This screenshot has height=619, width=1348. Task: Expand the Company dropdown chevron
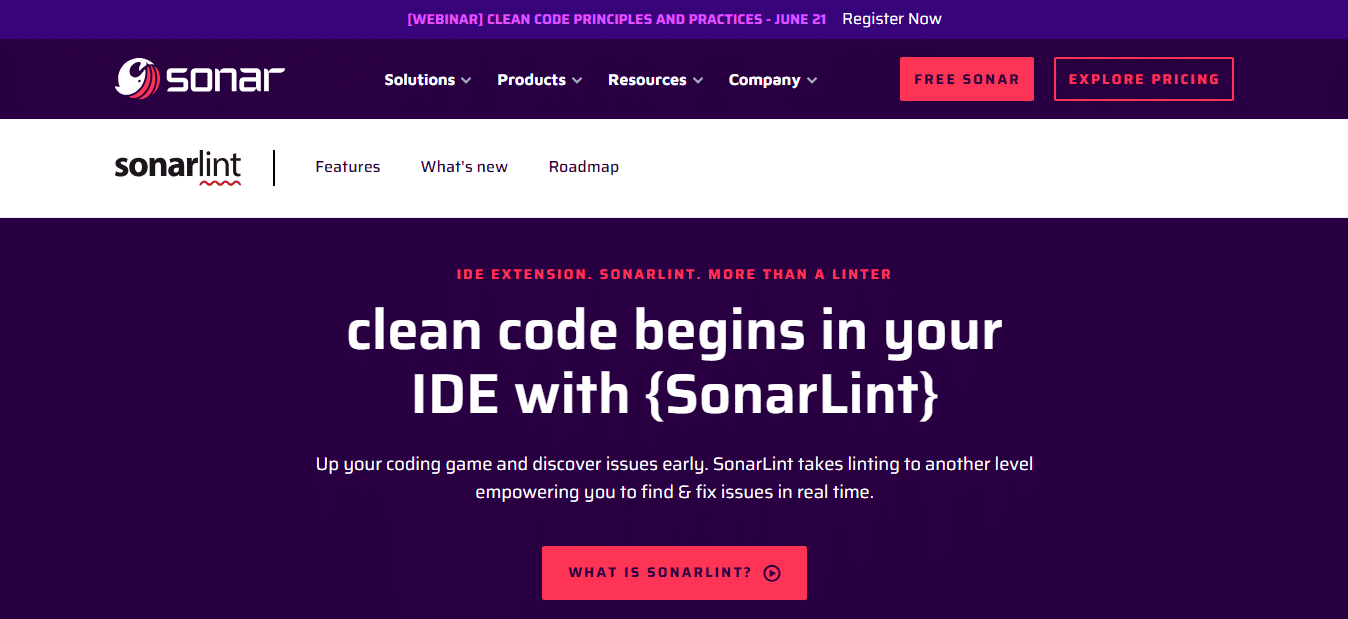pyautogui.click(x=812, y=80)
